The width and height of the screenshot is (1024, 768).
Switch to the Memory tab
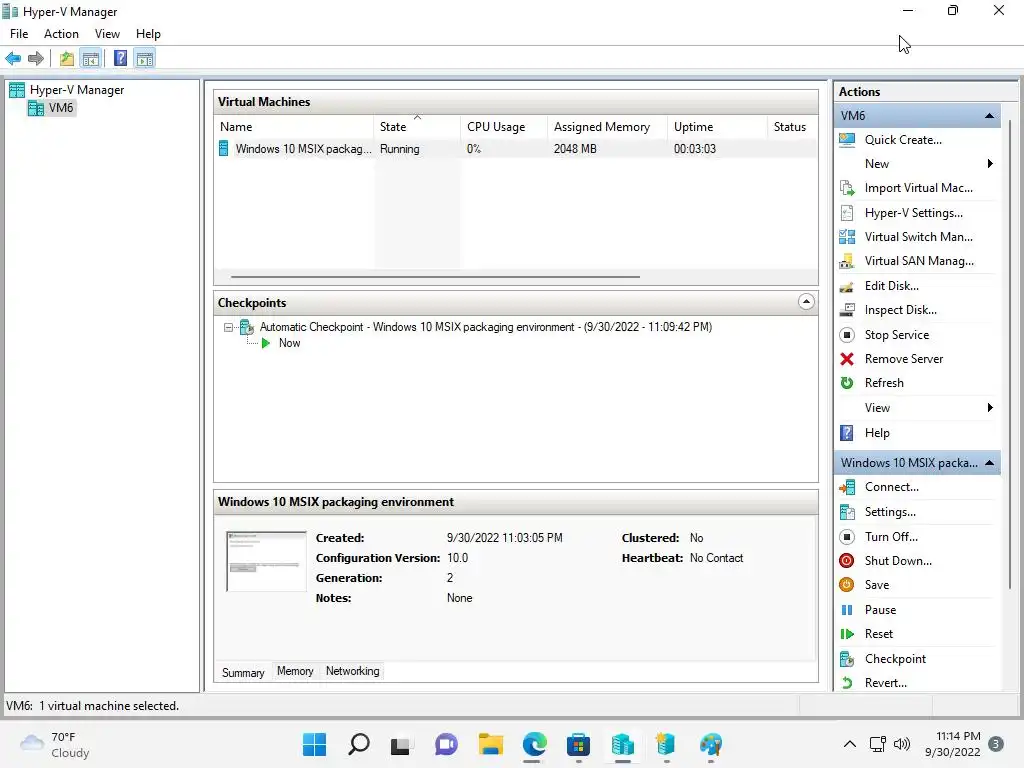pos(295,671)
